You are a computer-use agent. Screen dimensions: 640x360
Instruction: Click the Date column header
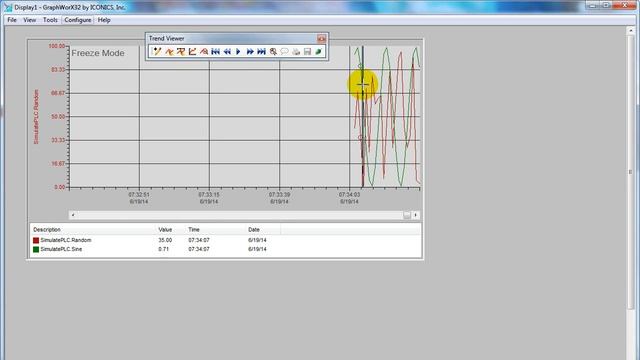point(254,230)
